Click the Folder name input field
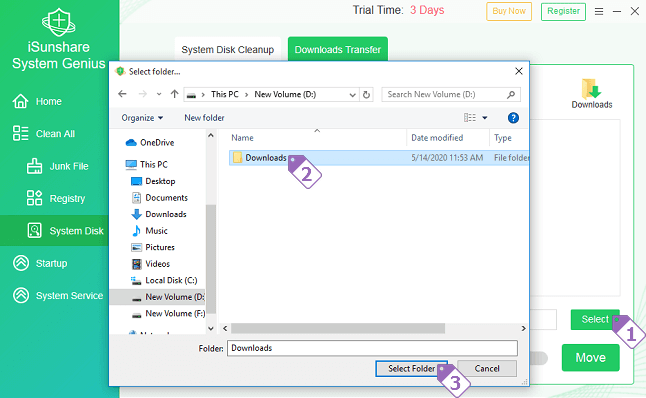 tap(372, 348)
